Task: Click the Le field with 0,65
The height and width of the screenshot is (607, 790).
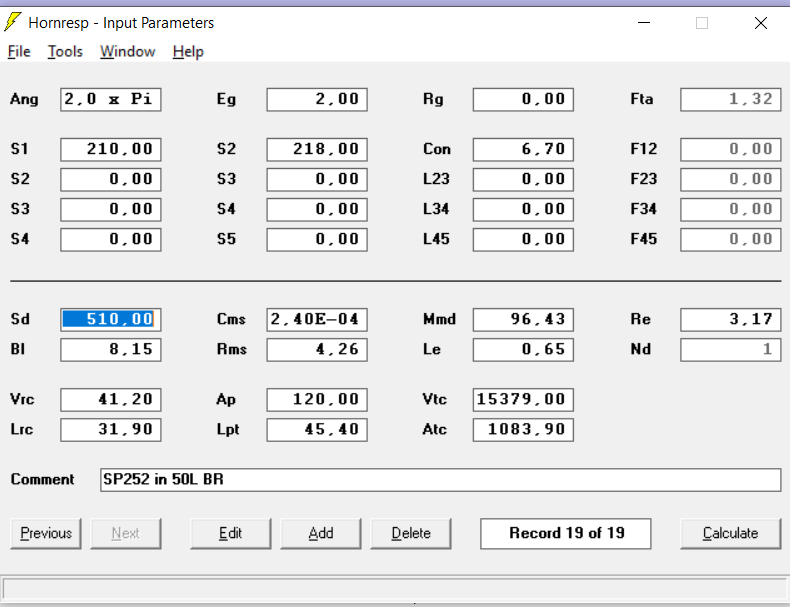Action: [523, 350]
